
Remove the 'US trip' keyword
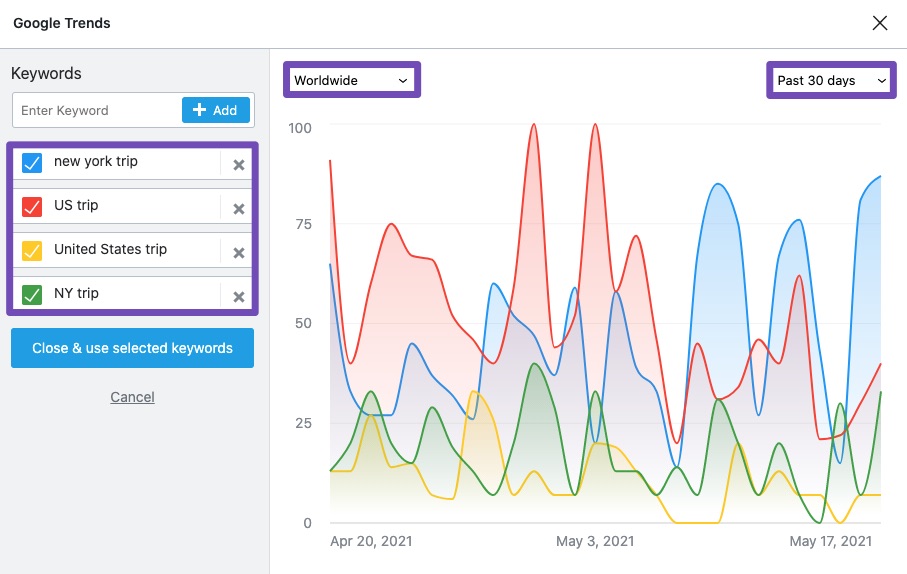pyautogui.click(x=238, y=209)
